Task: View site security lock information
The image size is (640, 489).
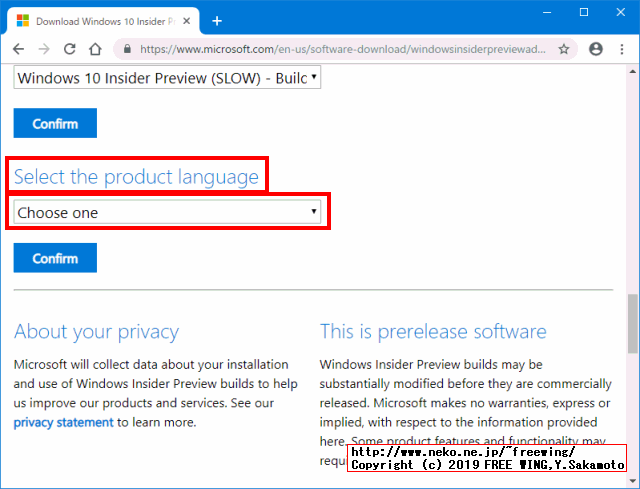Action: 127,49
